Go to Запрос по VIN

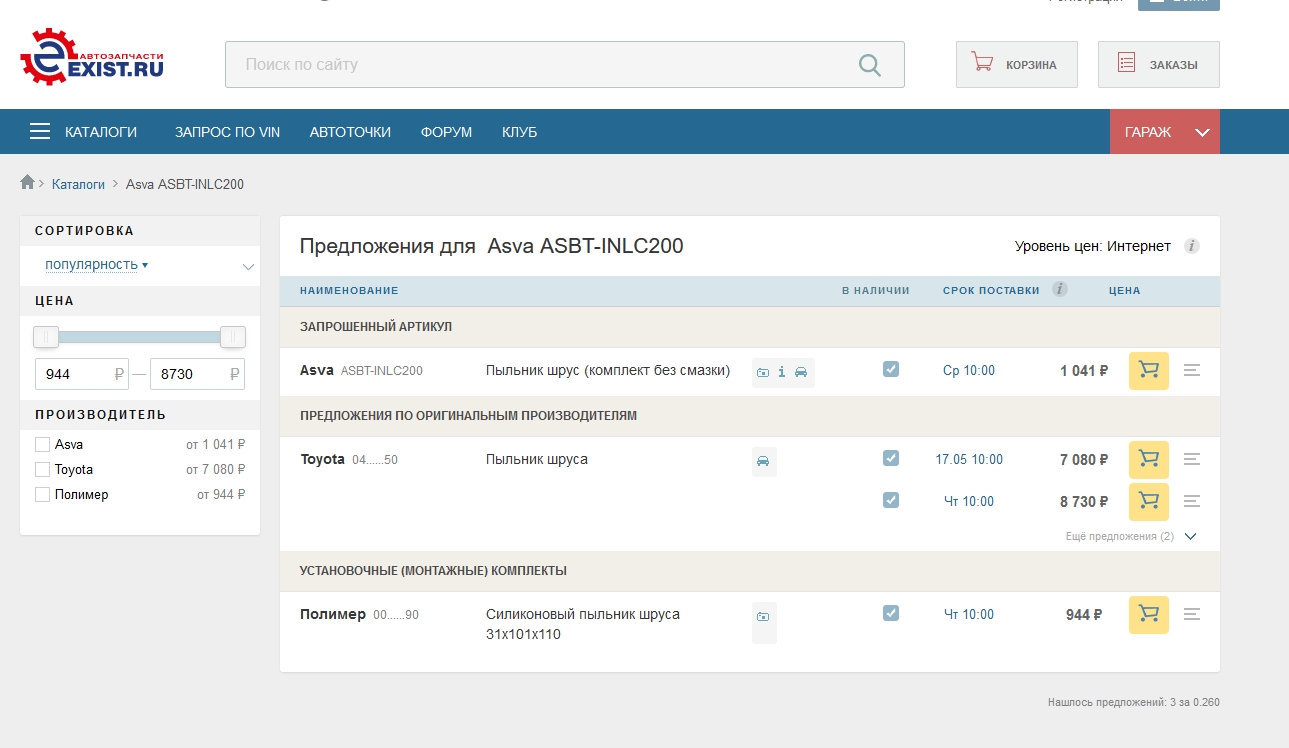tap(227, 132)
